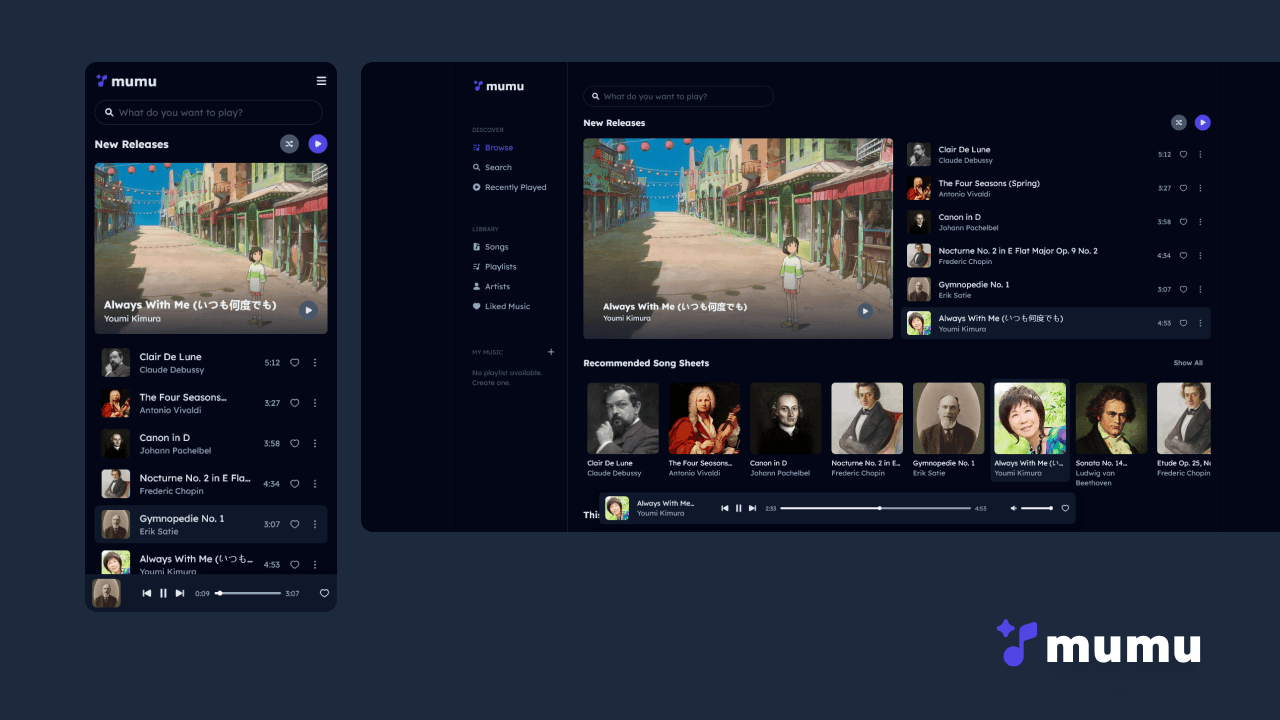1280x720 pixels.
Task: Skip to previous track in desktop player
Action: [725, 508]
